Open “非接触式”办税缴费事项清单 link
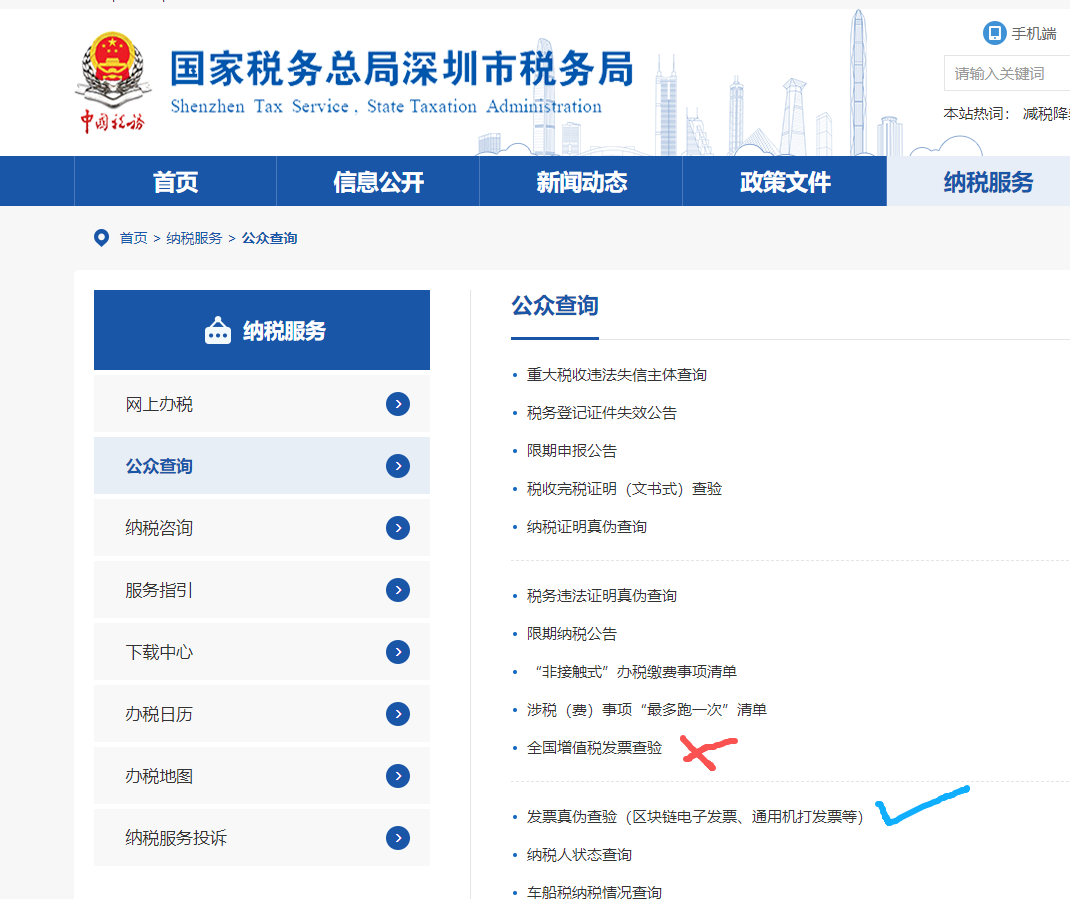Viewport: 1070px width, 899px height. point(634,672)
